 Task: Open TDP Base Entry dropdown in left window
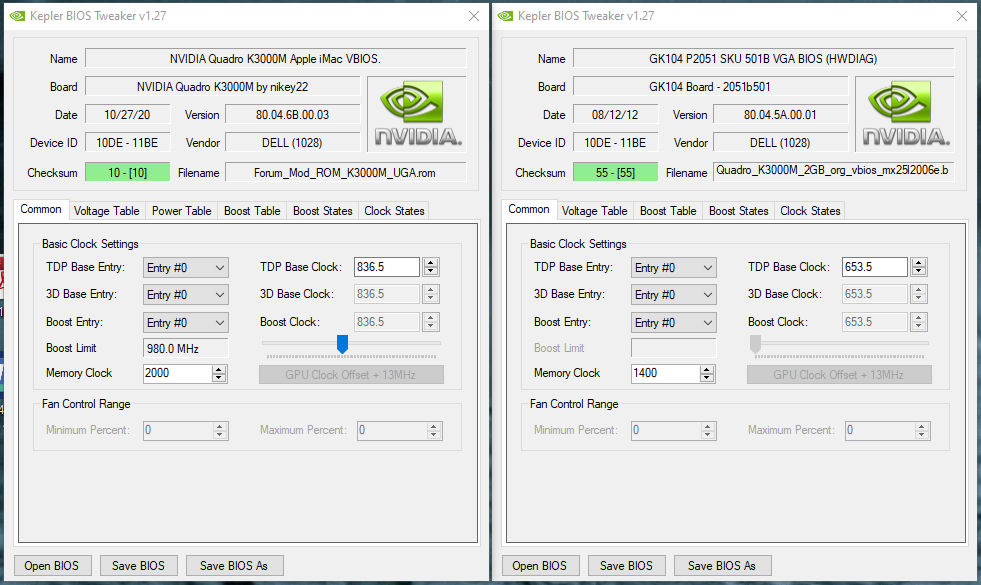coord(186,268)
